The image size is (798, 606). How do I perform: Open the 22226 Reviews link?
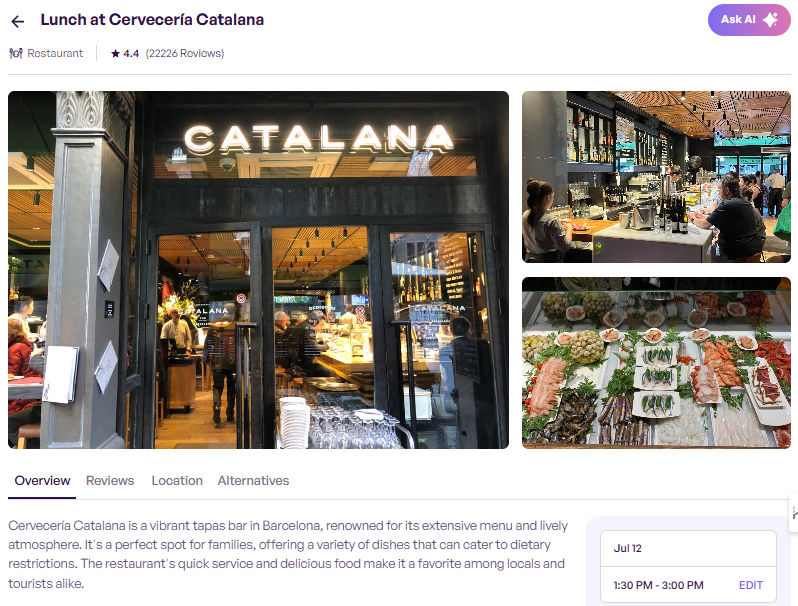pyautogui.click(x=185, y=53)
